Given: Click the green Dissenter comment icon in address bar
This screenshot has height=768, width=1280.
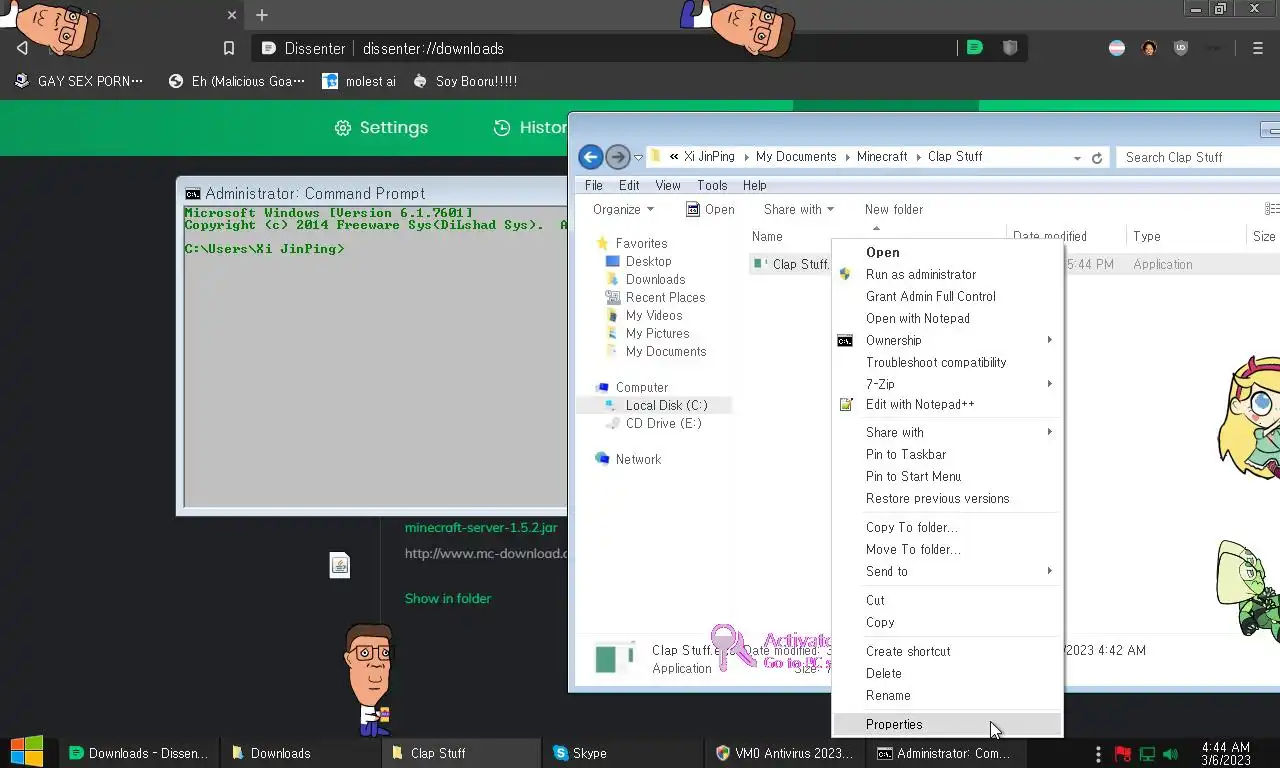Looking at the screenshot, I should point(975,47).
